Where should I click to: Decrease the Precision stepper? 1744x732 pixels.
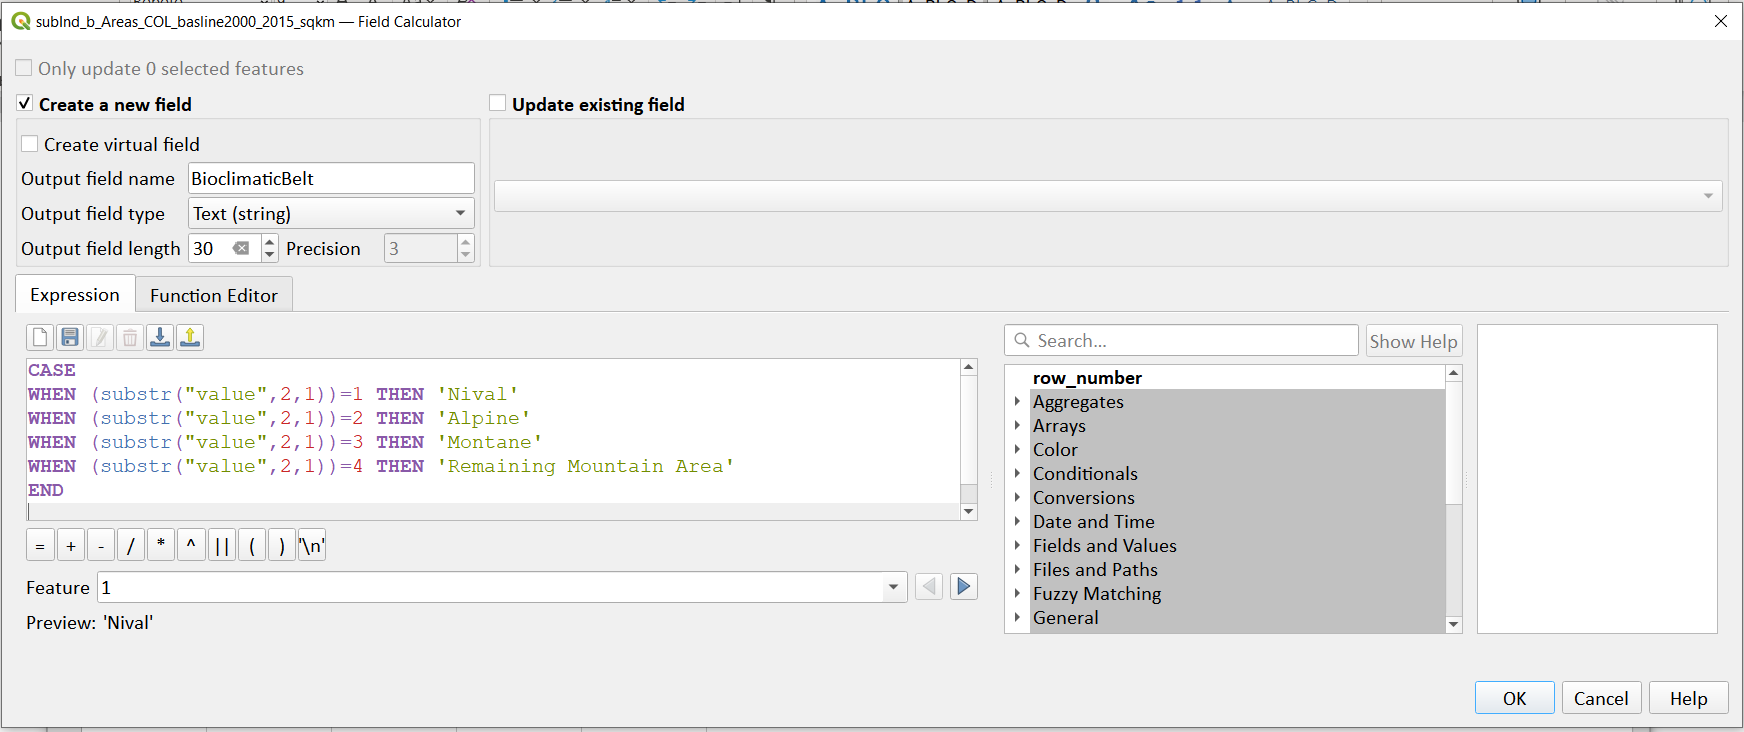466,255
